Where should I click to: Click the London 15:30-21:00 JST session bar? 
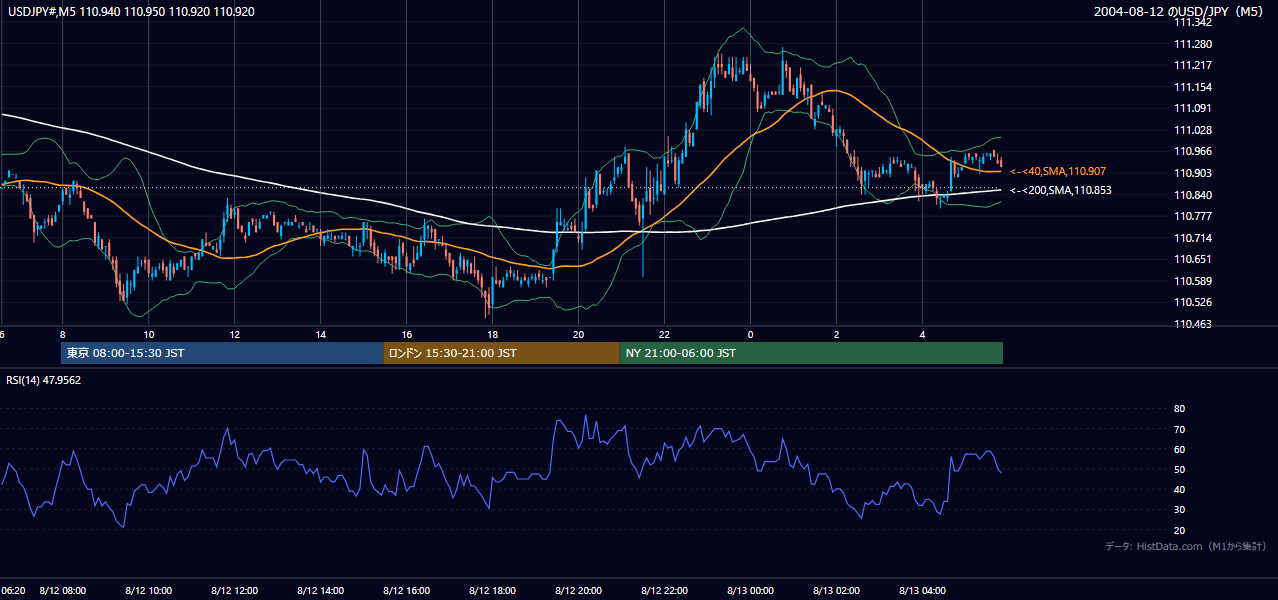tap(501, 353)
